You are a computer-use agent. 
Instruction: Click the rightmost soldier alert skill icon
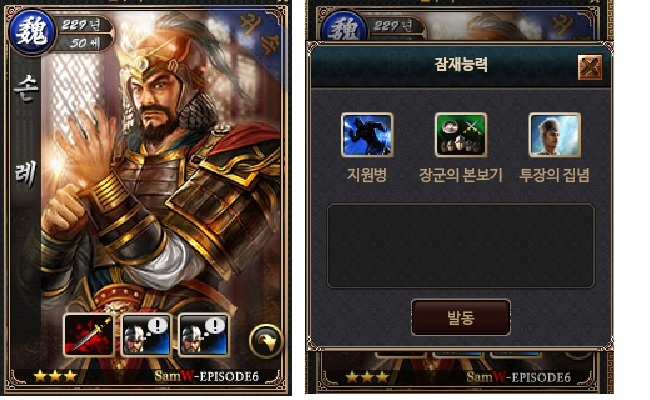tap(203, 335)
